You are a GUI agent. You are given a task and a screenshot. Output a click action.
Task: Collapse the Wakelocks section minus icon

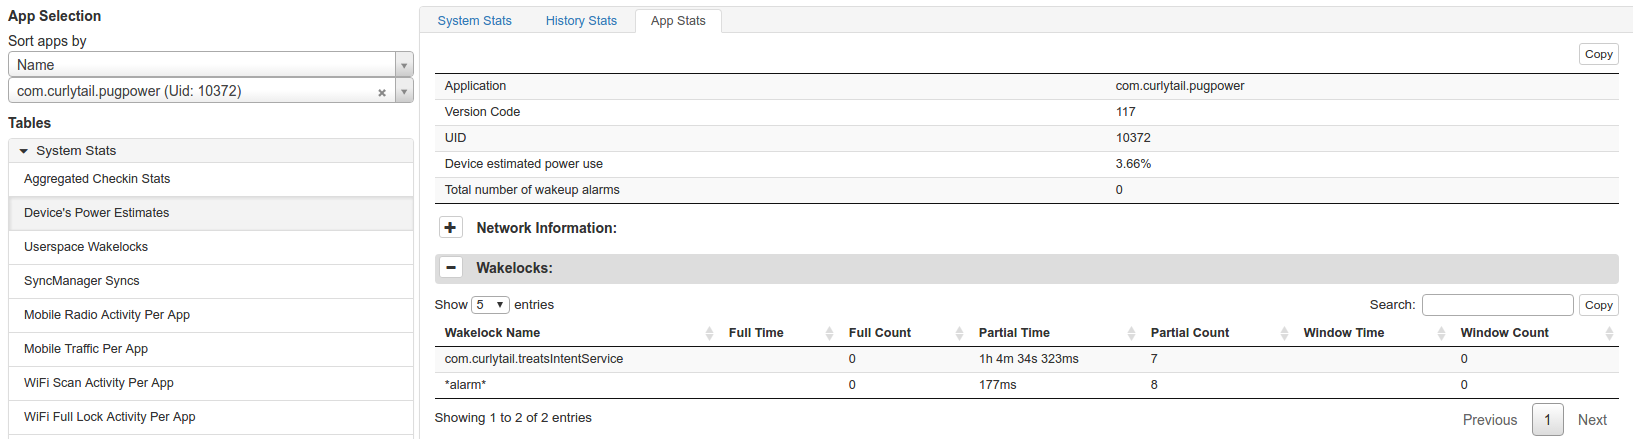point(450,268)
